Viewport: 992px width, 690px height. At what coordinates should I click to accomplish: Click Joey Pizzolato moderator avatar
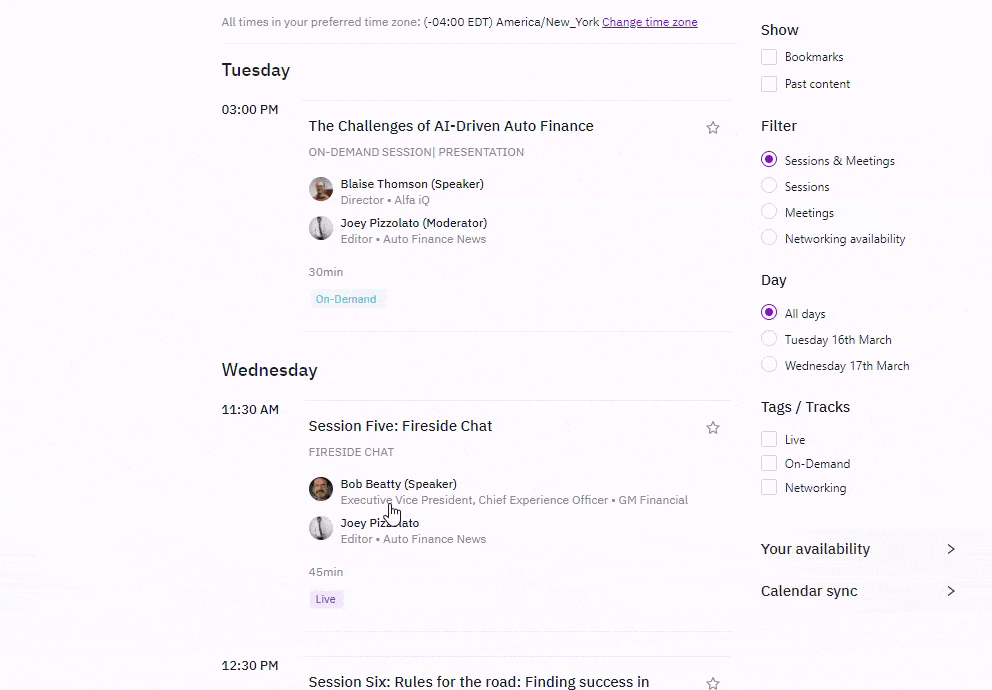point(321,228)
